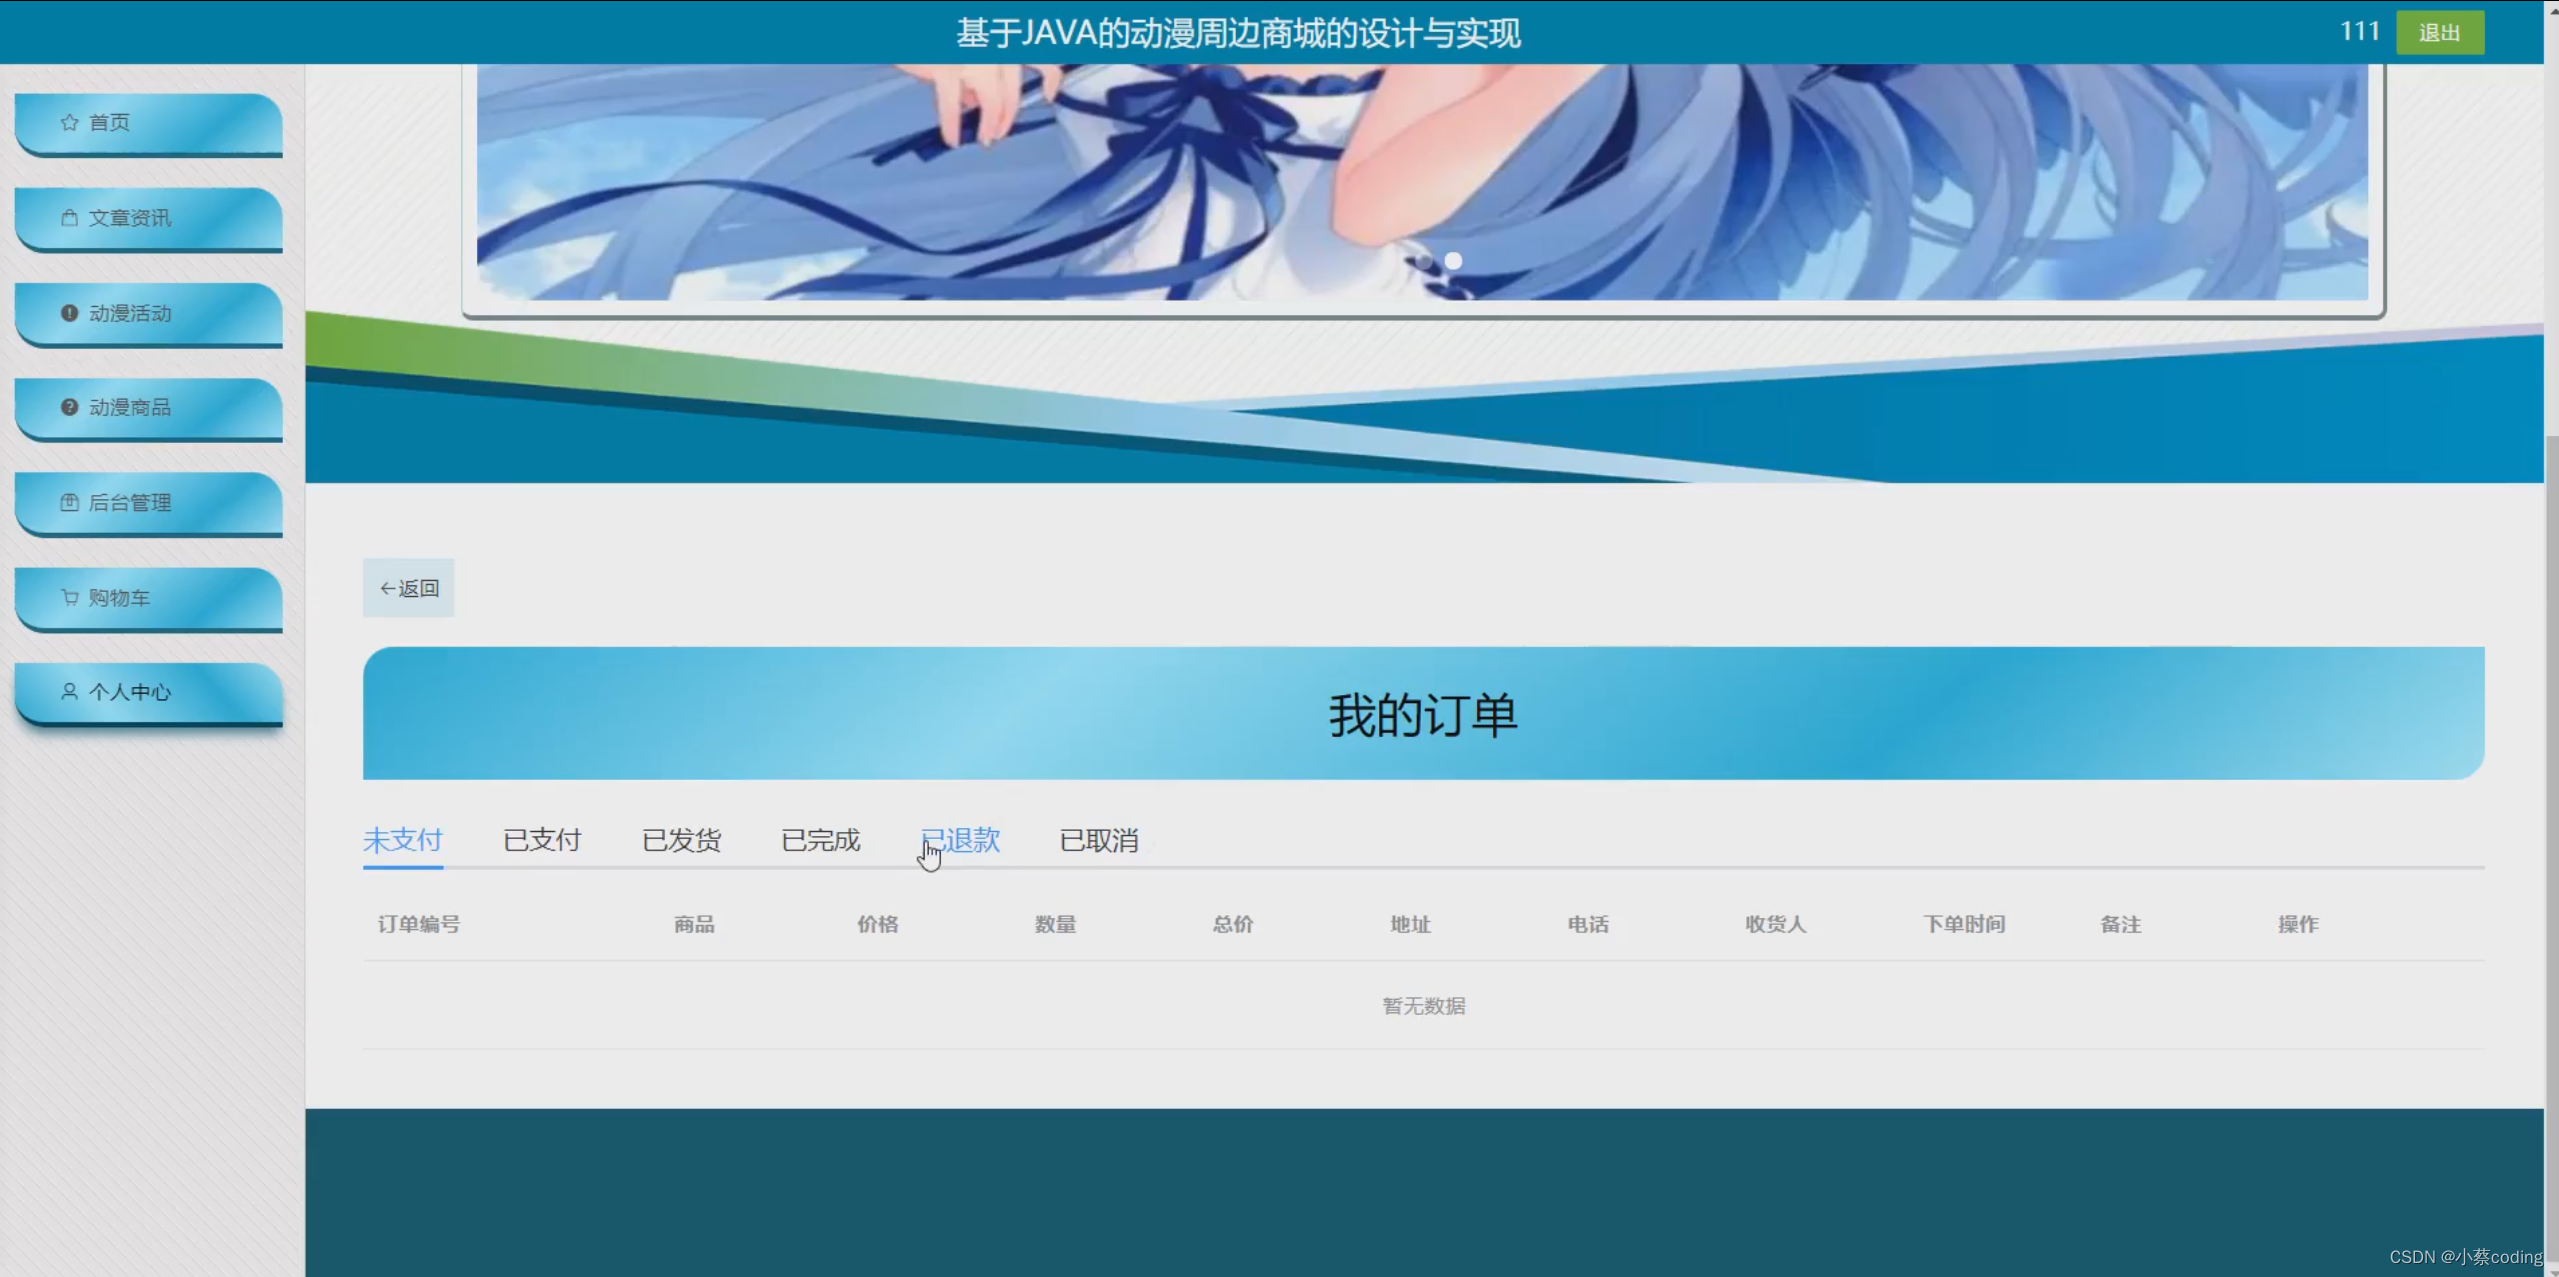Click the ←返回 back button
2559x1277 pixels.
tap(408, 588)
